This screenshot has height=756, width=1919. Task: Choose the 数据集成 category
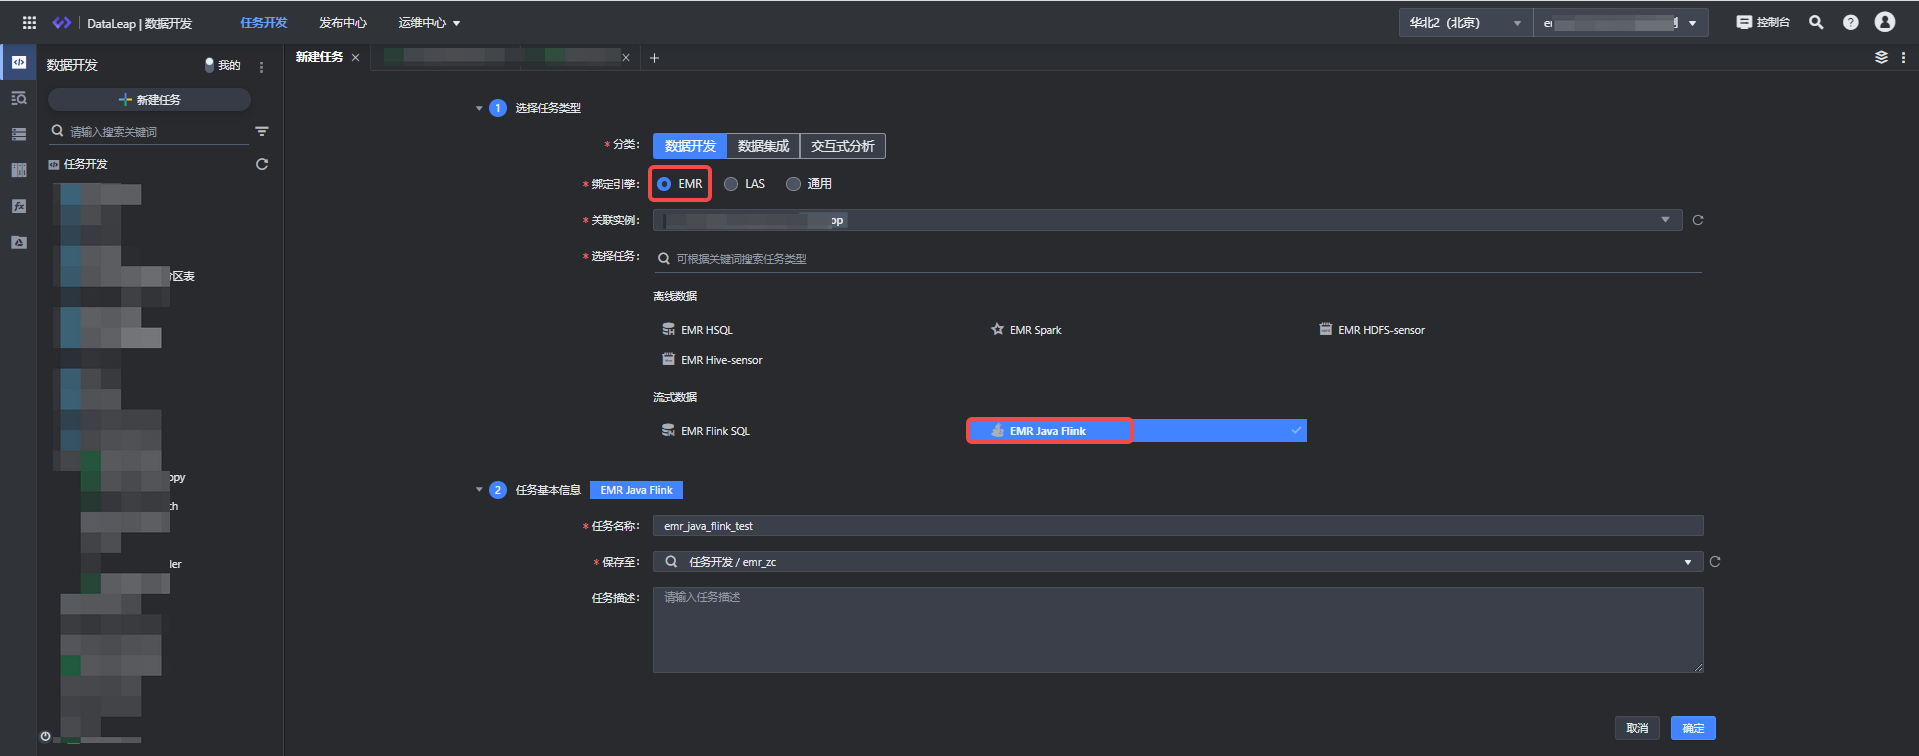[x=763, y=146]
